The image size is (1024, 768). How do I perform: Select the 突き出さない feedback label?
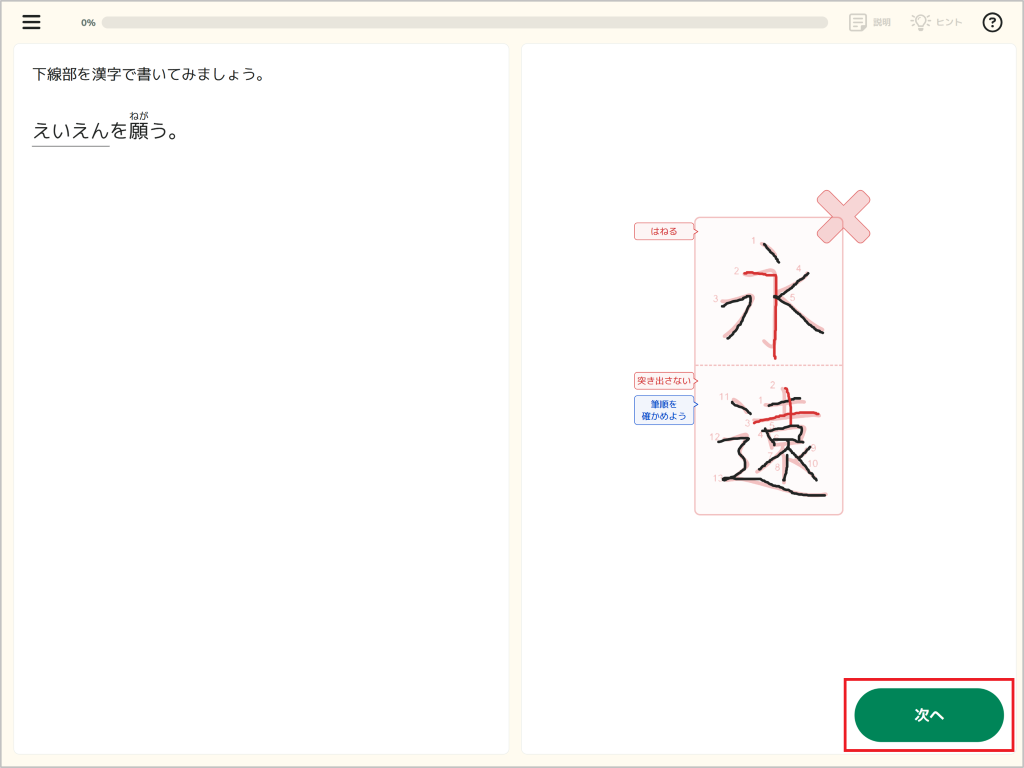(664, 380)
